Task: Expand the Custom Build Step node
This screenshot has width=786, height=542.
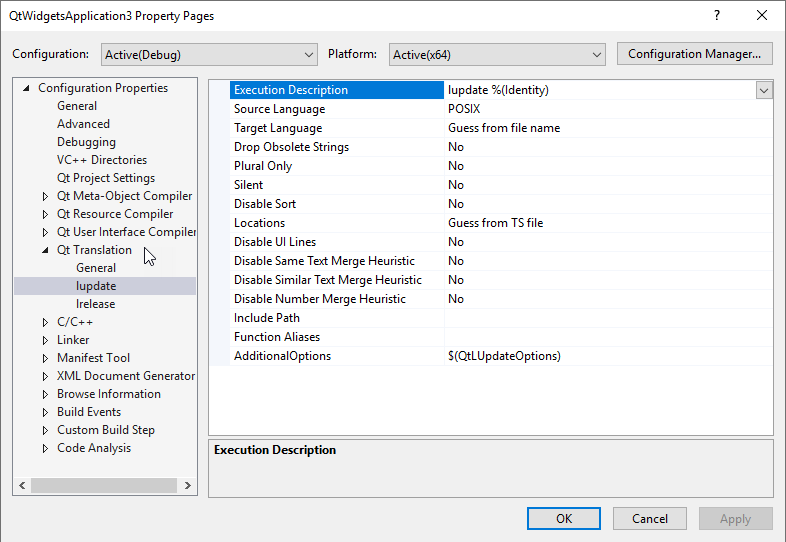Action: pos(45,431)
